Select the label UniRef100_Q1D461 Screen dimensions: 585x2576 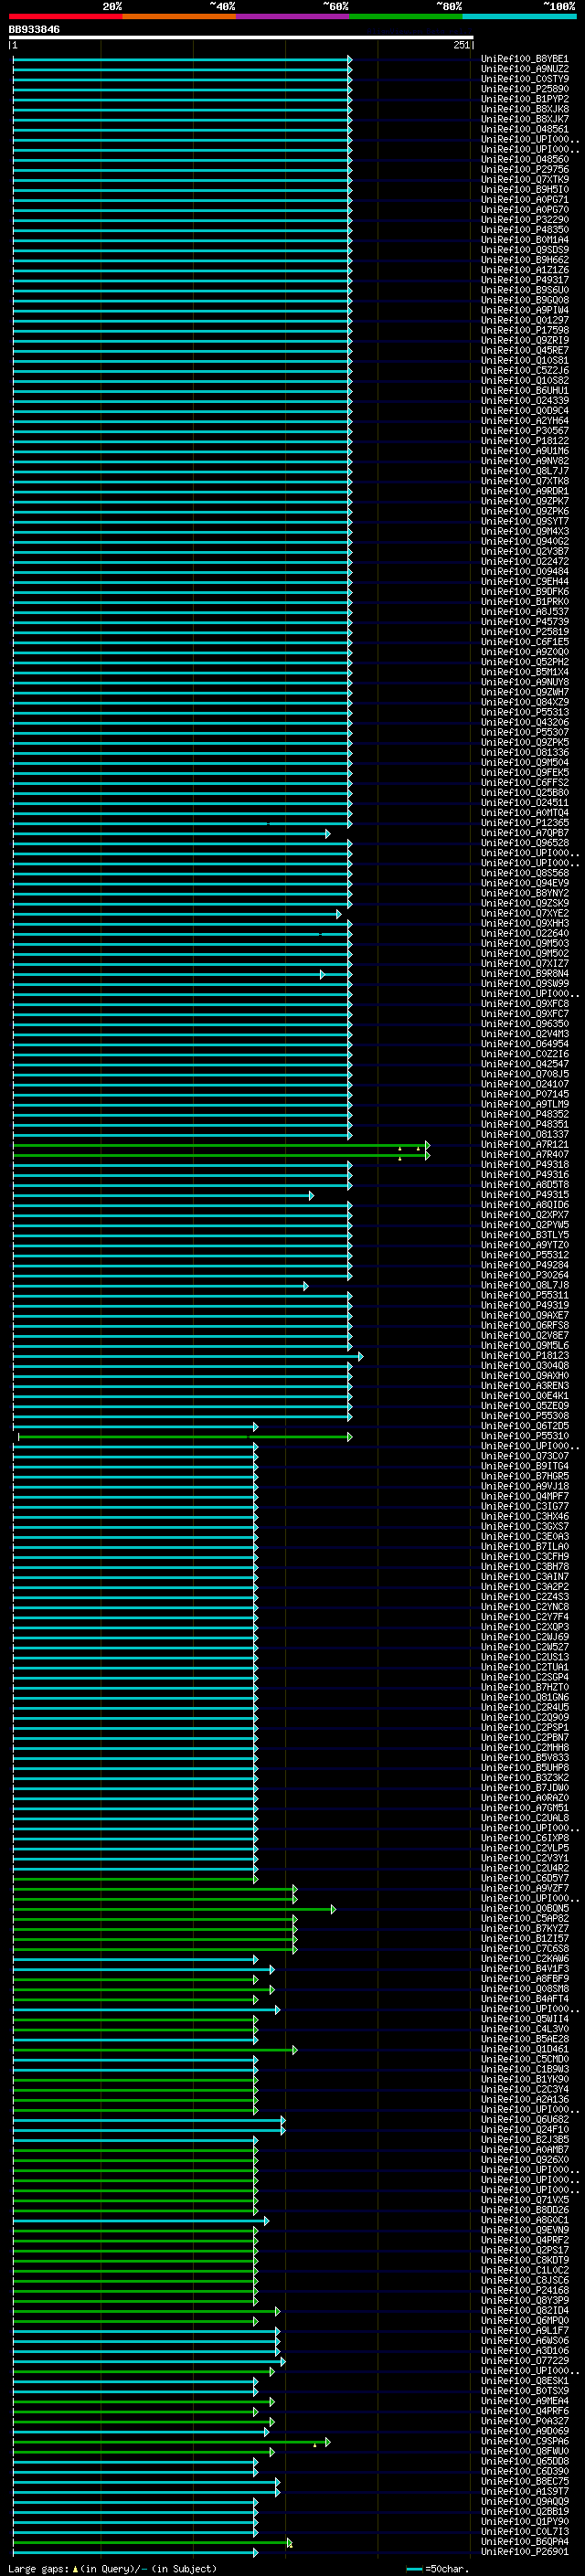click(525, 2049)
